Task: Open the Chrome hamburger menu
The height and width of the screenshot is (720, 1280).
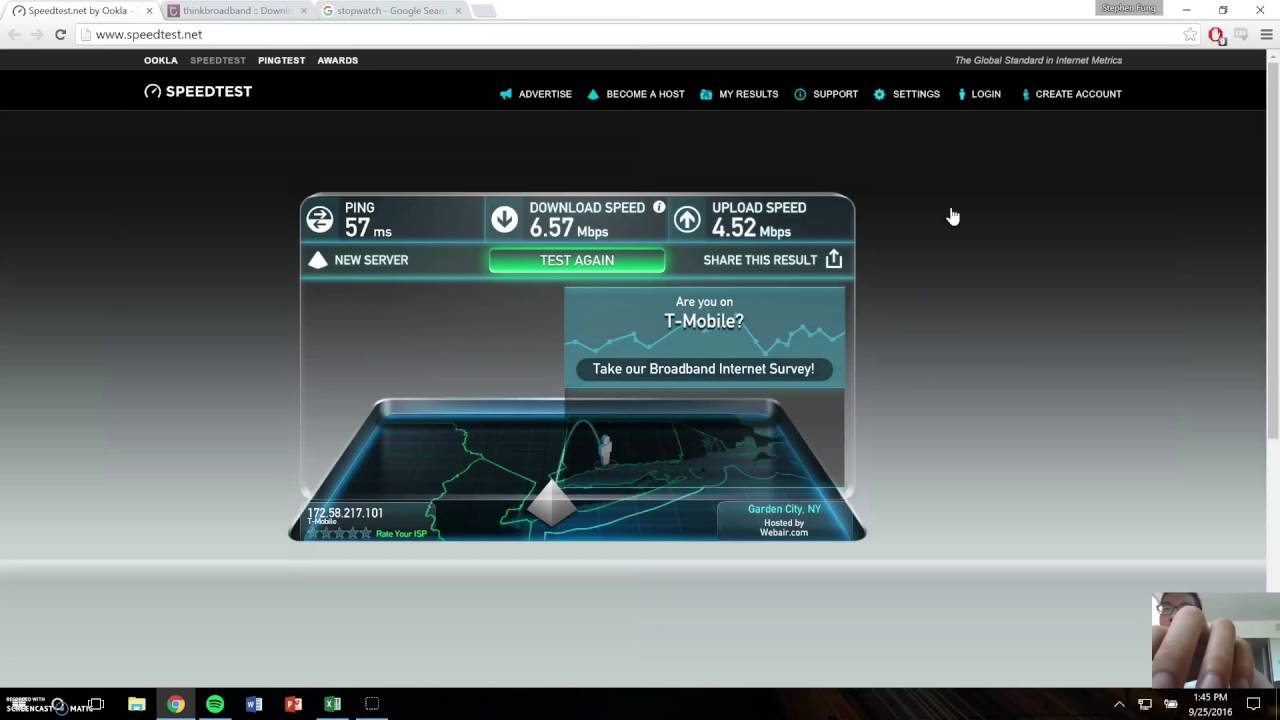Action: [1265, 34]
